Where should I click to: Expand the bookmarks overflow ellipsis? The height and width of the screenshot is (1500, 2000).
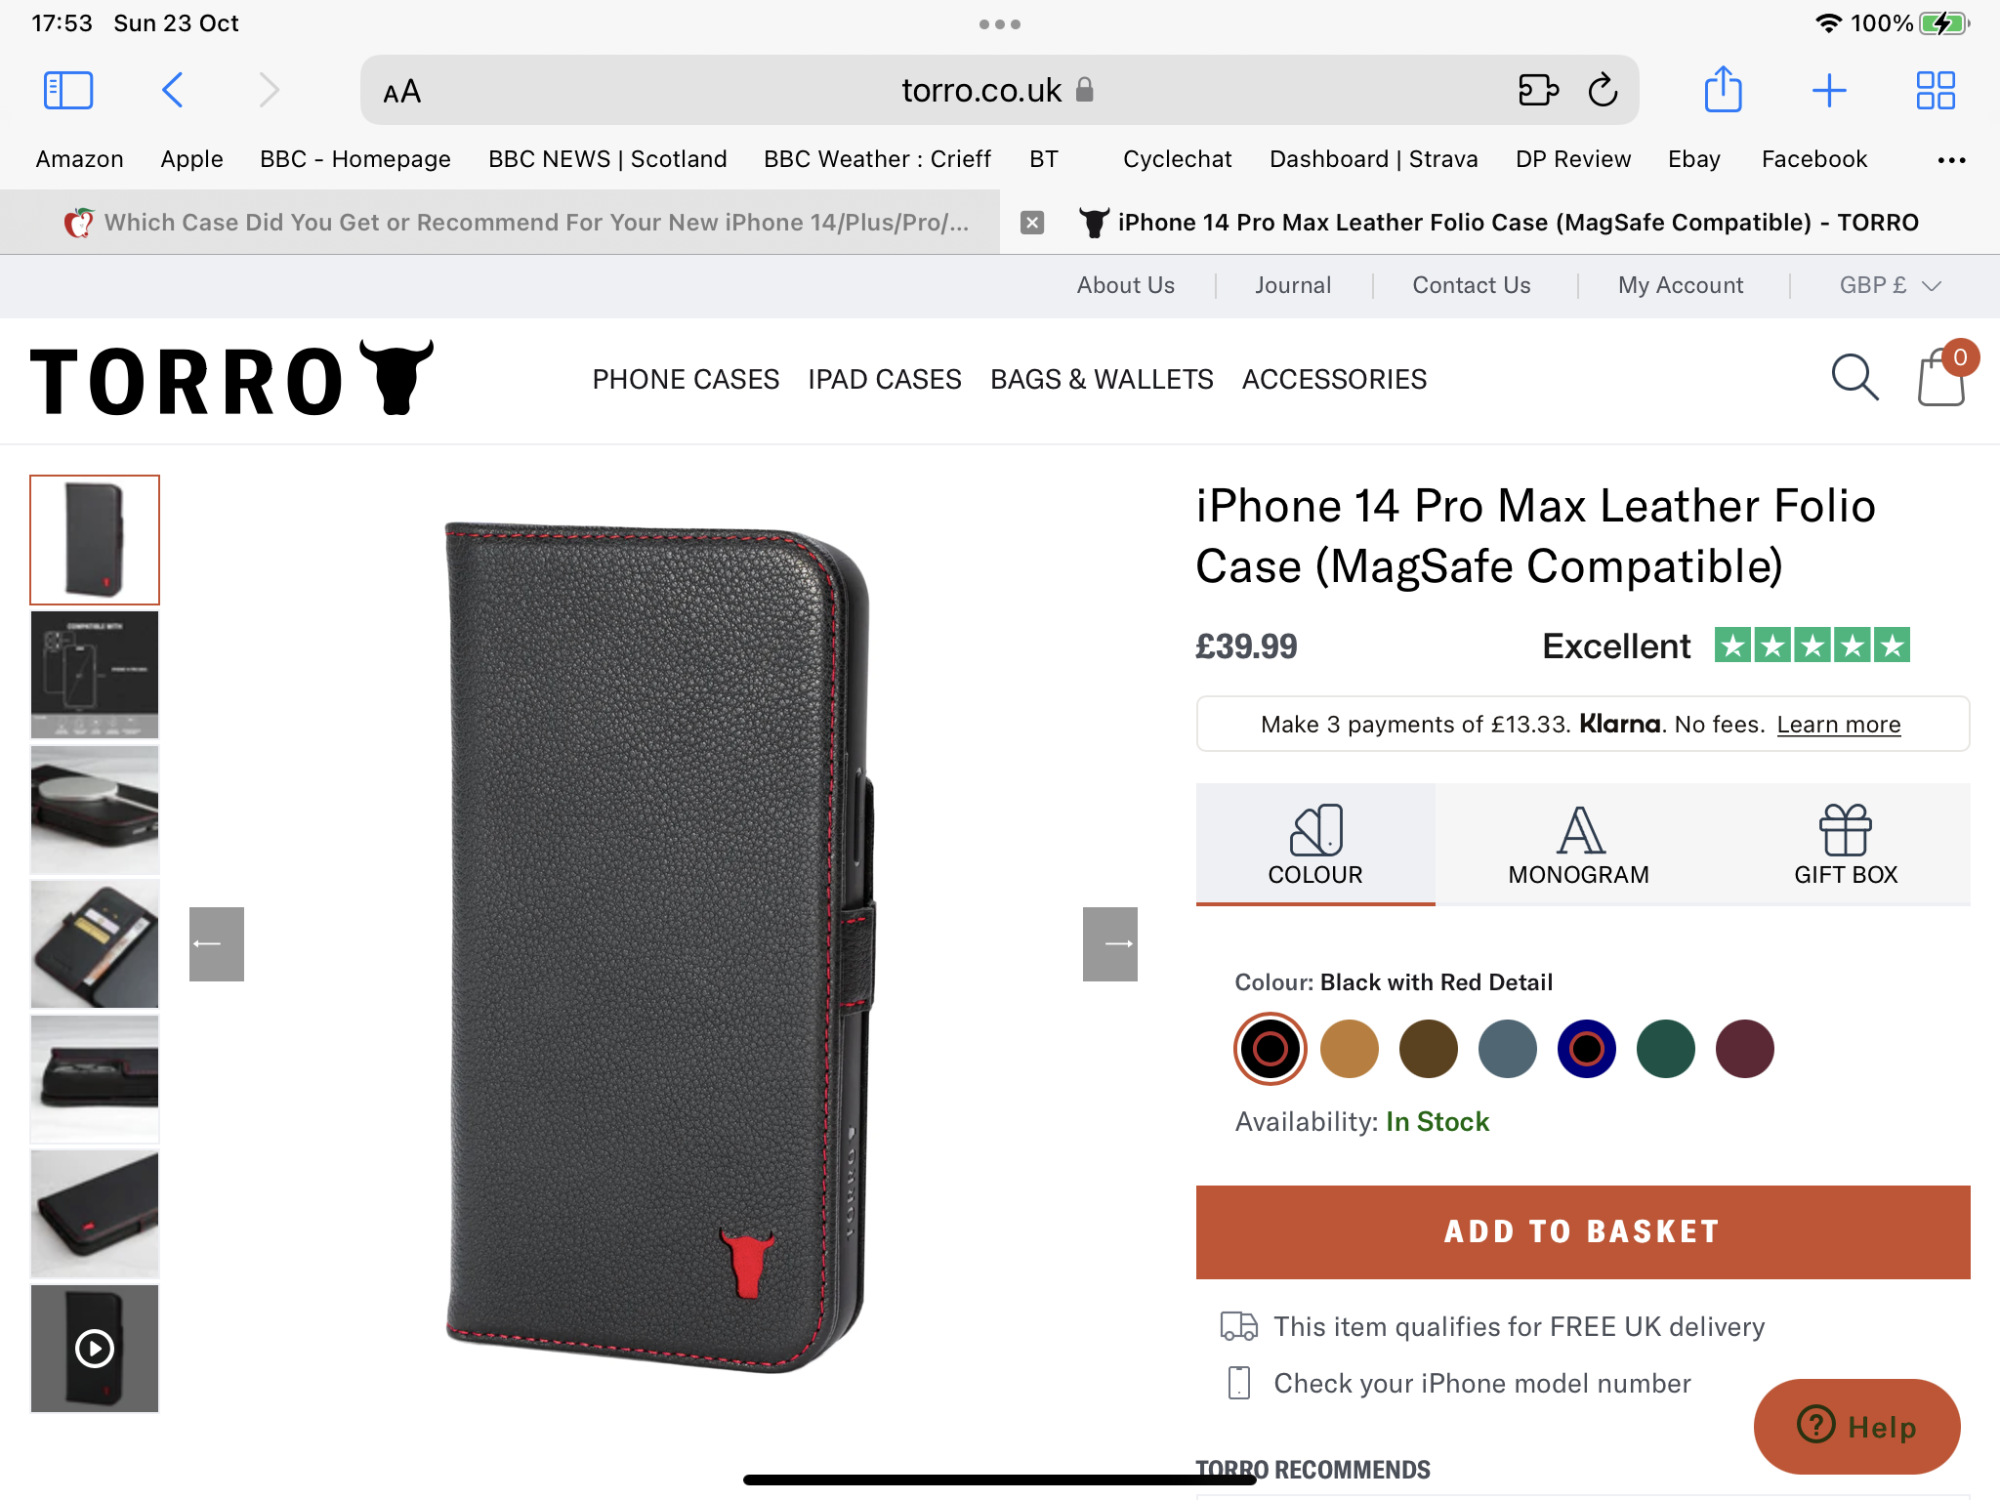(x=1951, y=160)
